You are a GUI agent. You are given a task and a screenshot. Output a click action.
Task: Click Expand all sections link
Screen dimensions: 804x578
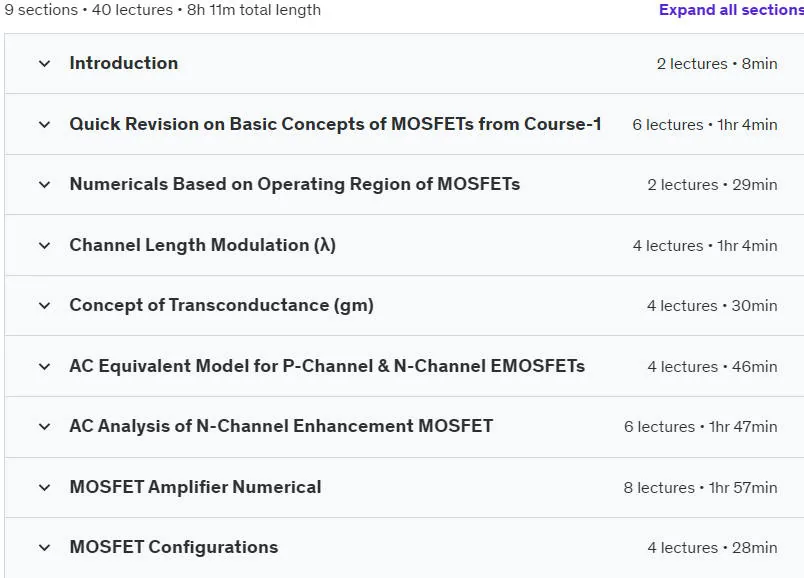(x=731, y=10)
